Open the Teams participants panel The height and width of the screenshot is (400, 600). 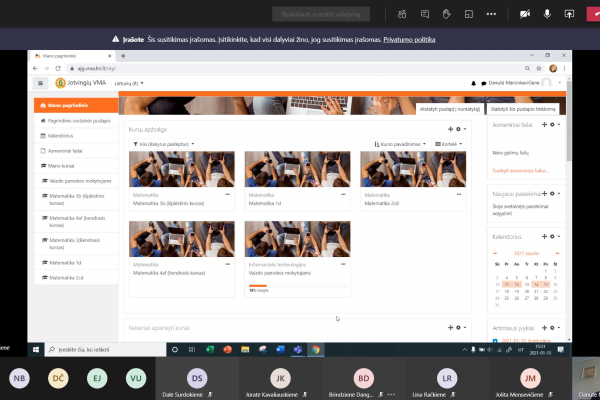402,15
